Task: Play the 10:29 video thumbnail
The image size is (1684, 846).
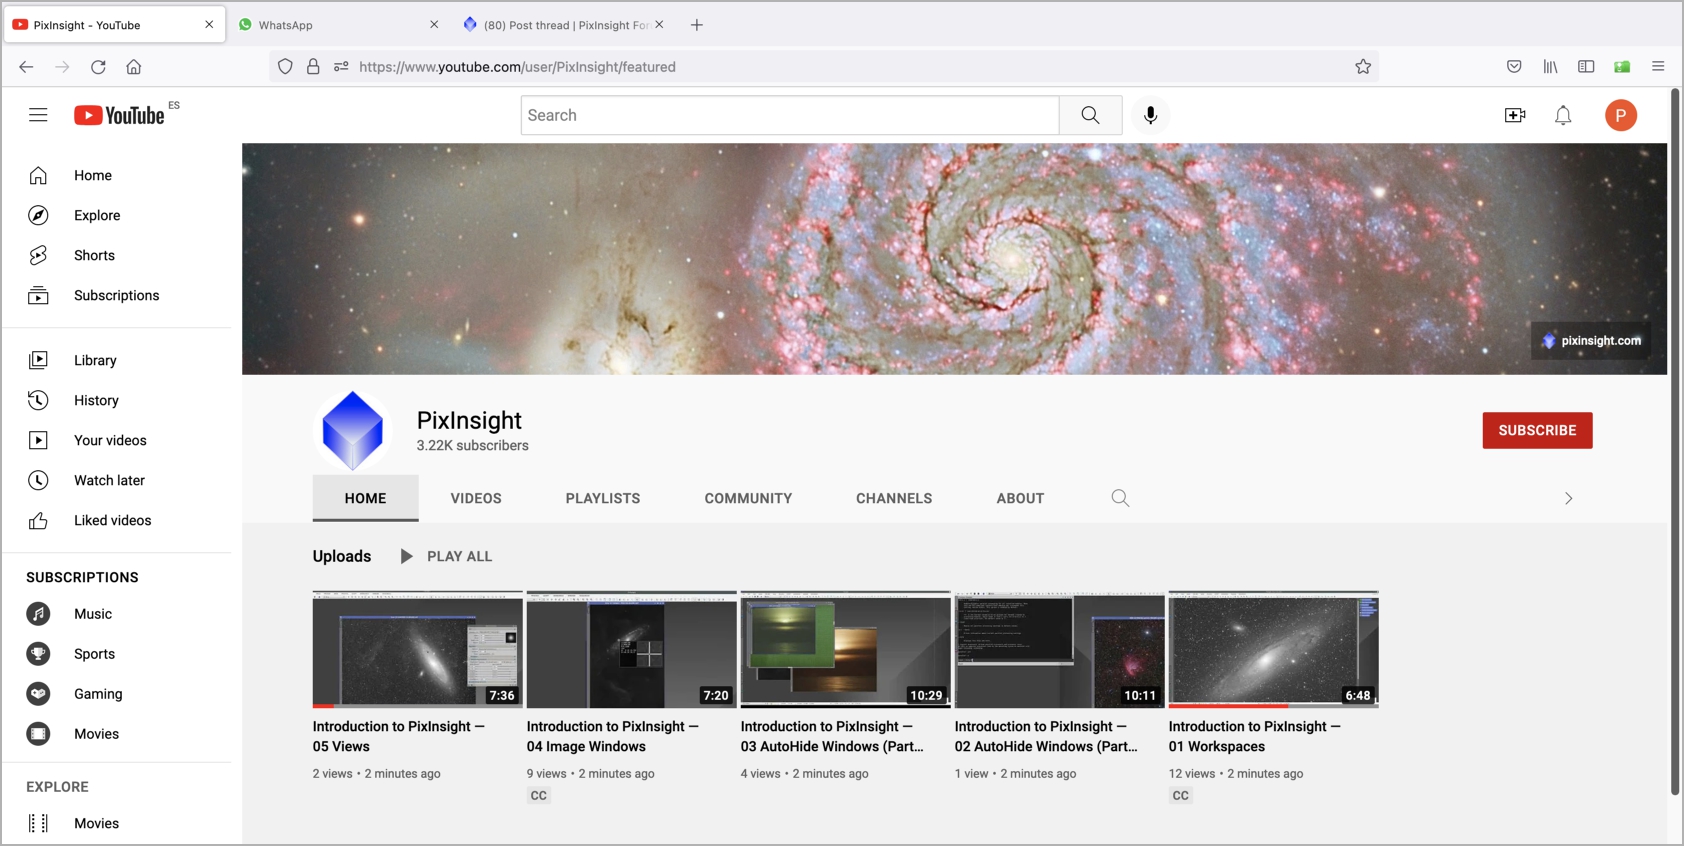Action: pyautogui.click(x=845, y=649)
